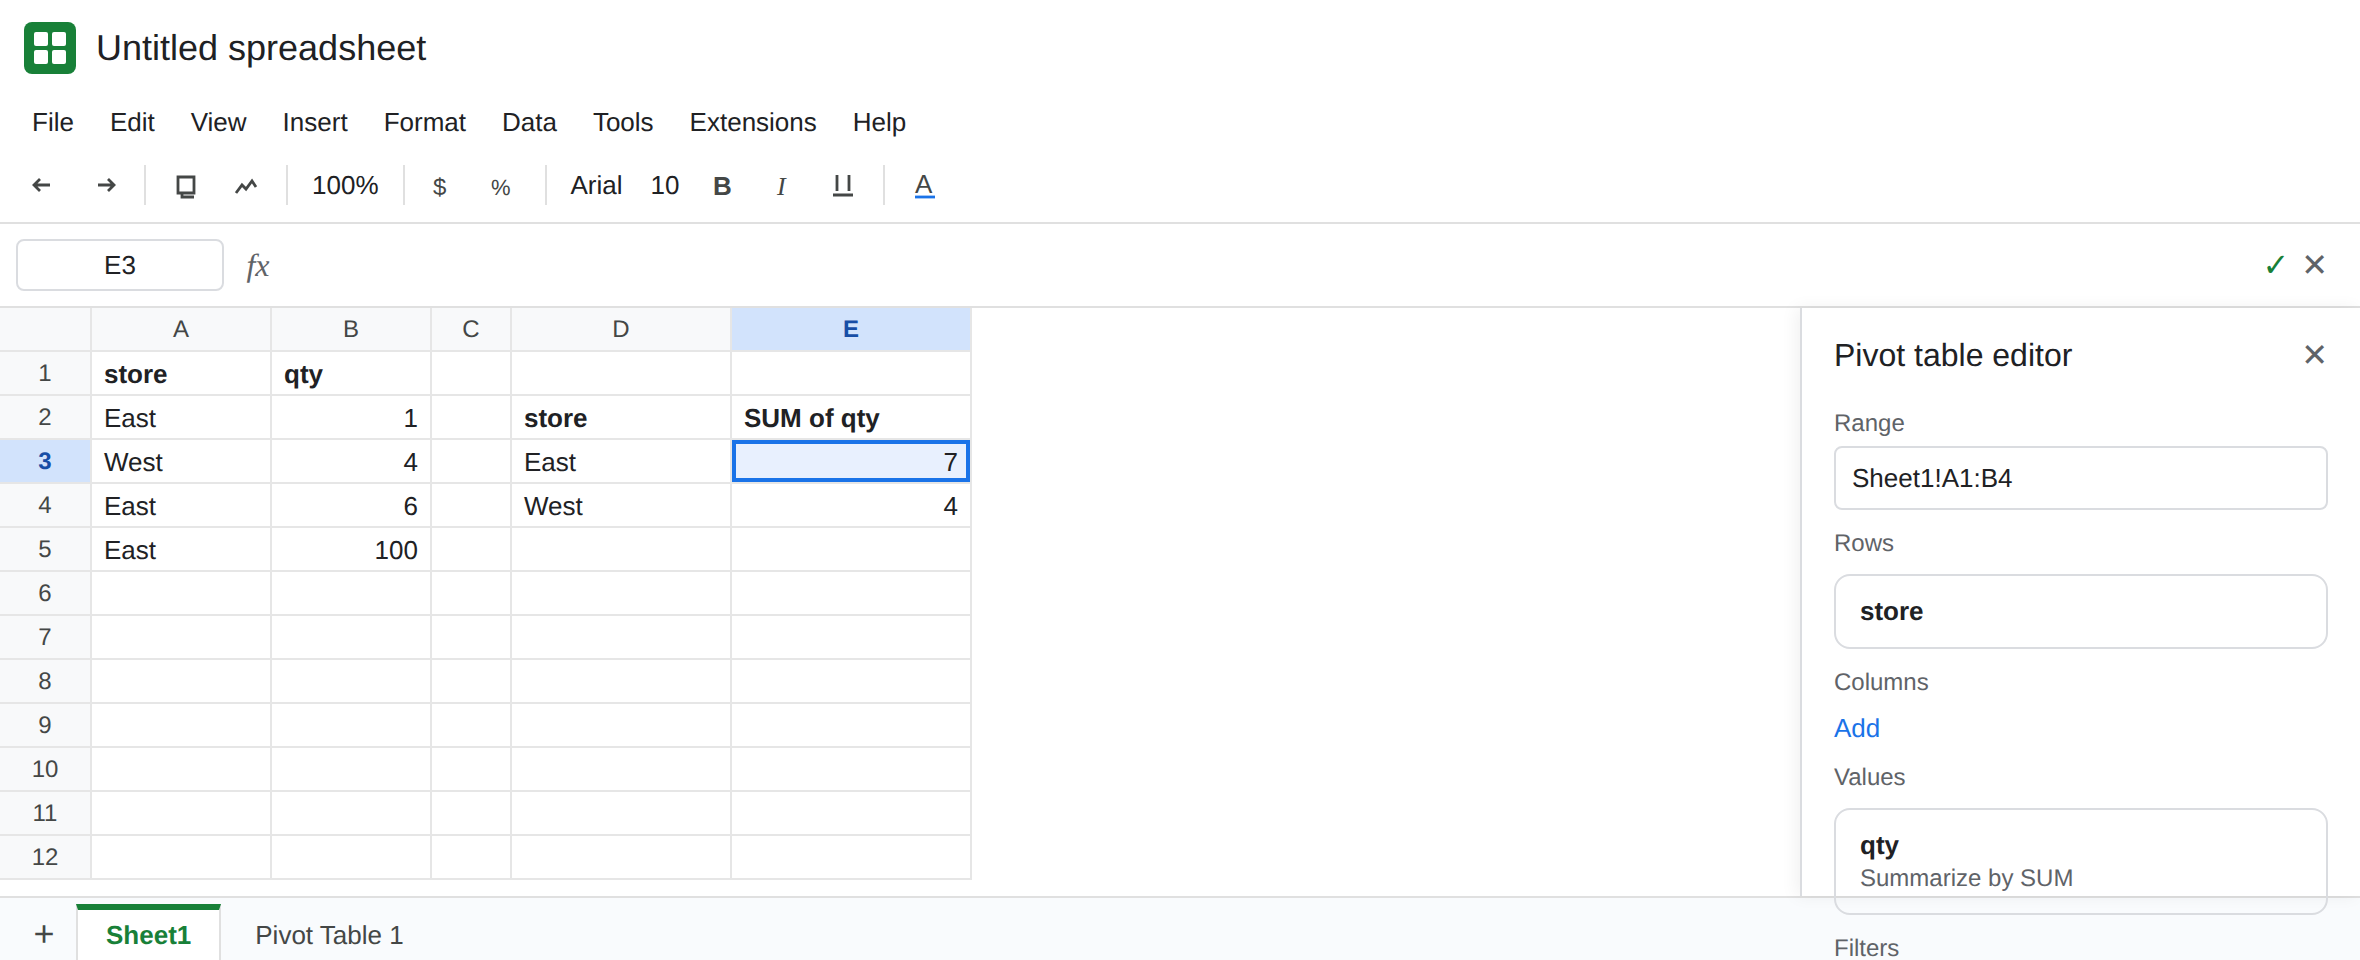Click the pivot Range input field
The height and width of the screenshot is (960, 2360).
click(2080, 478)
